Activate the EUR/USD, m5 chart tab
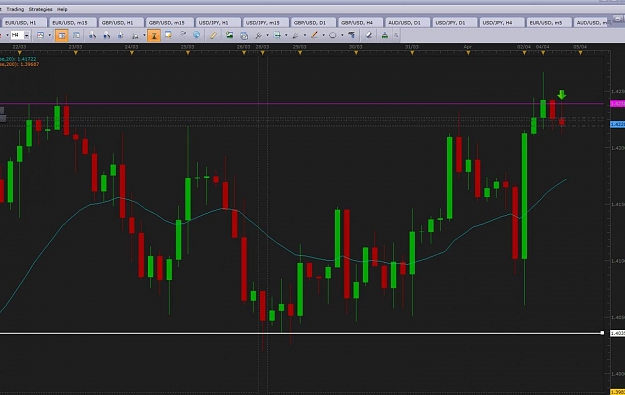Image resolution: width=625 pixels, height=395 pixels. pos(549,23)
